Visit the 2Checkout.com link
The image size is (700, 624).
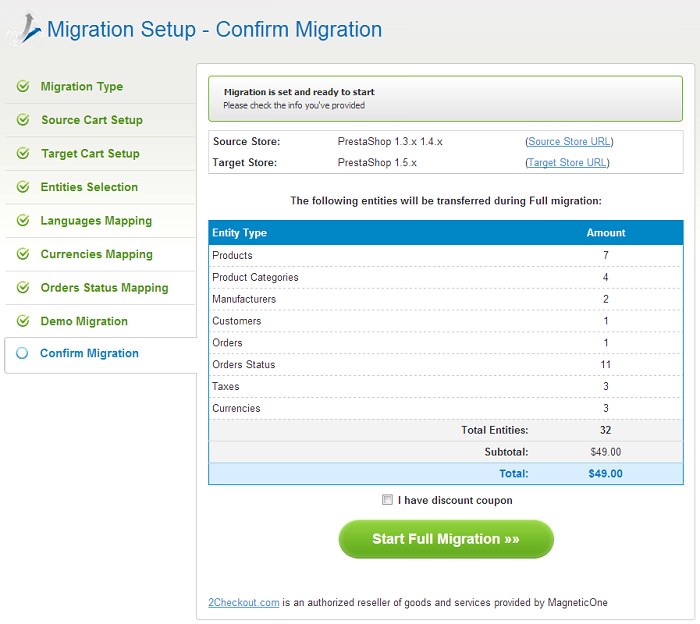(244, 602)
